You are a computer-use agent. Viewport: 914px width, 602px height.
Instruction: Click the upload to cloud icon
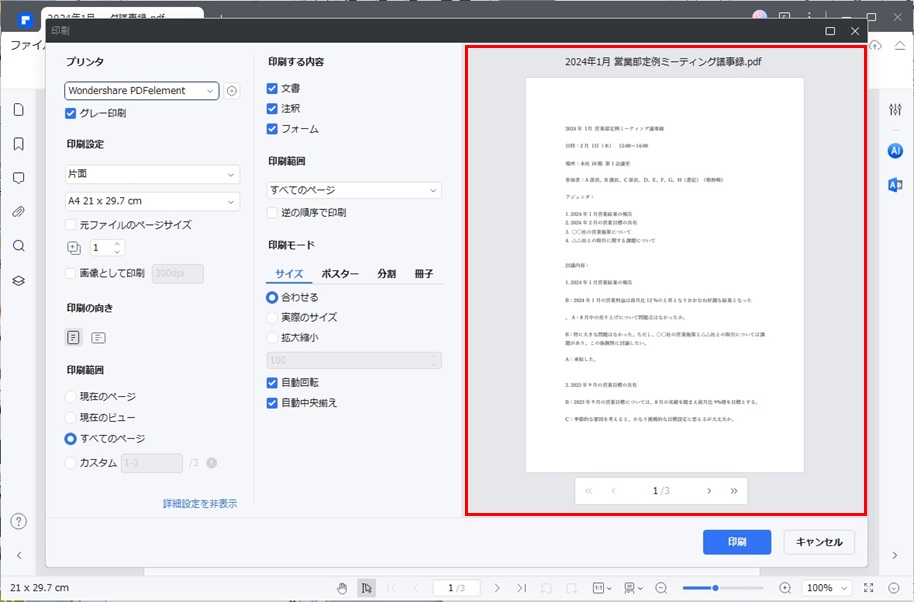point(876,45)
